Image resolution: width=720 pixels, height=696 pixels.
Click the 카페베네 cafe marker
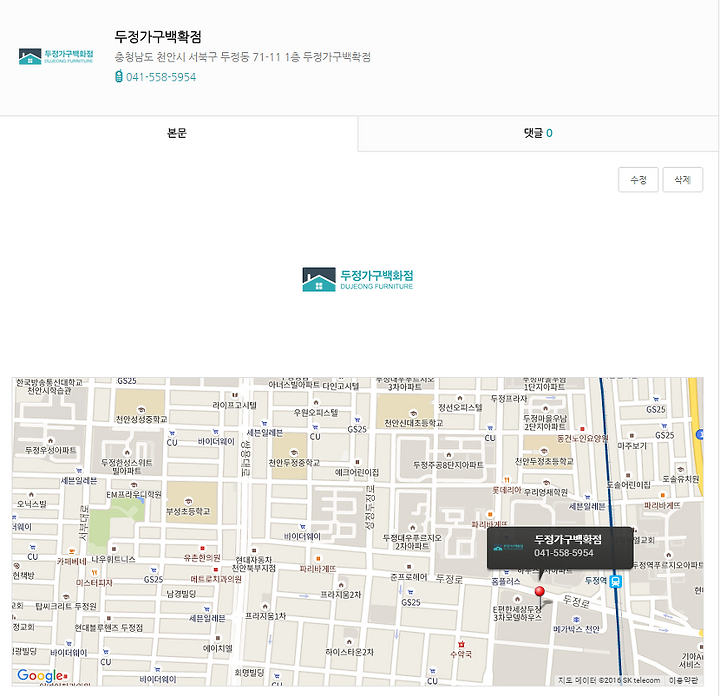[72, 551]
